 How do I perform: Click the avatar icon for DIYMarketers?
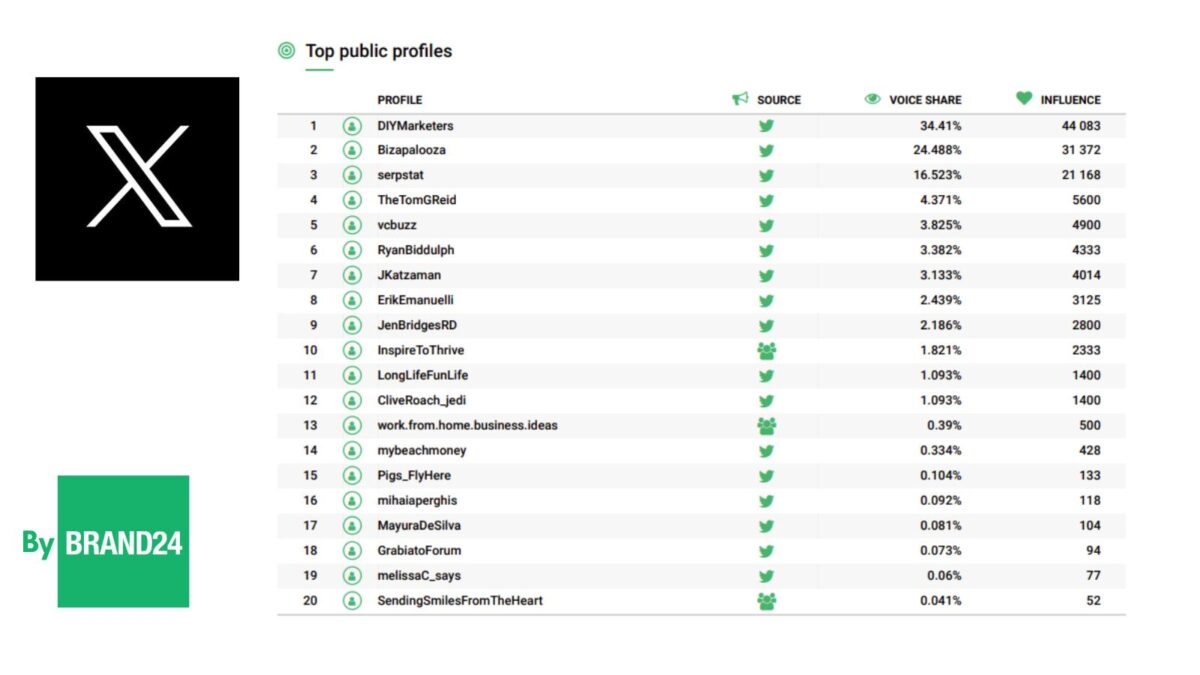352,126
